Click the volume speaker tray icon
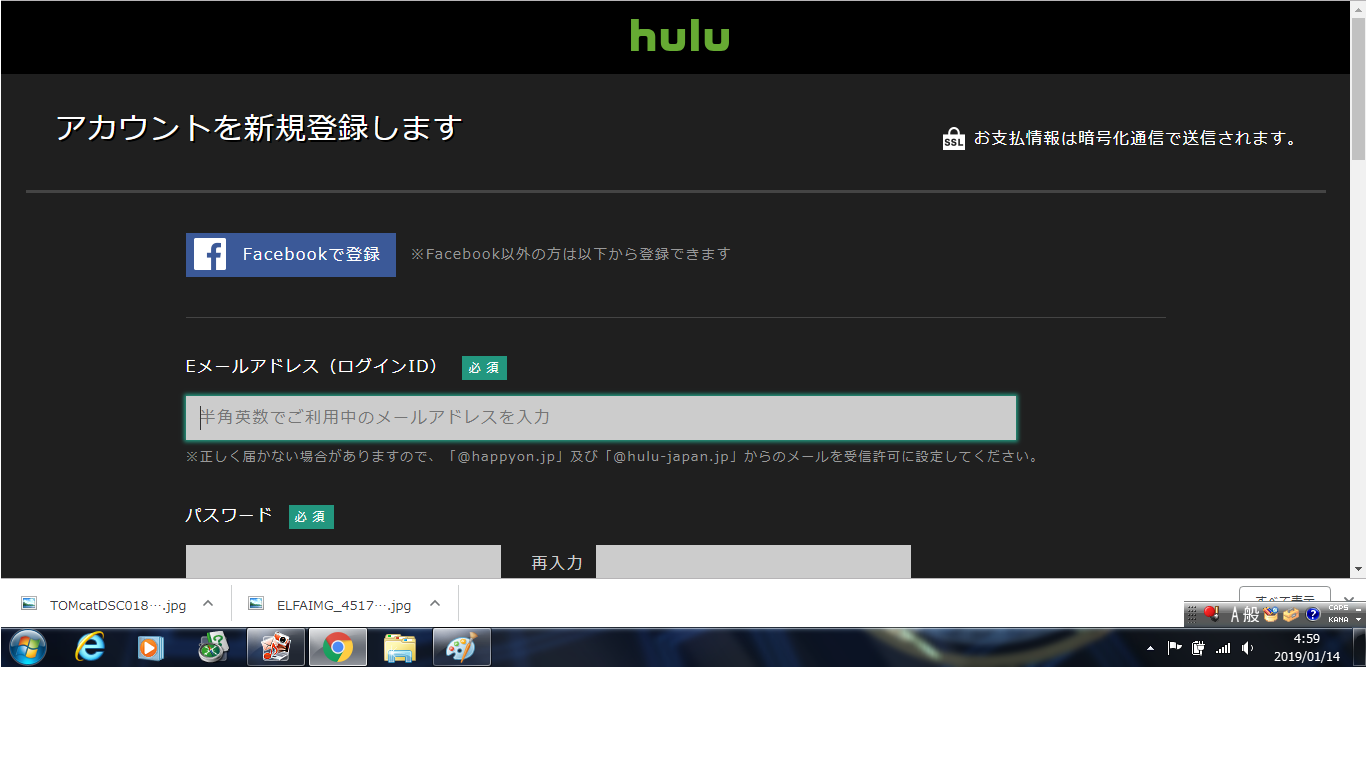This screenshot has height=768, width=1366. [x=1247, y=648]
